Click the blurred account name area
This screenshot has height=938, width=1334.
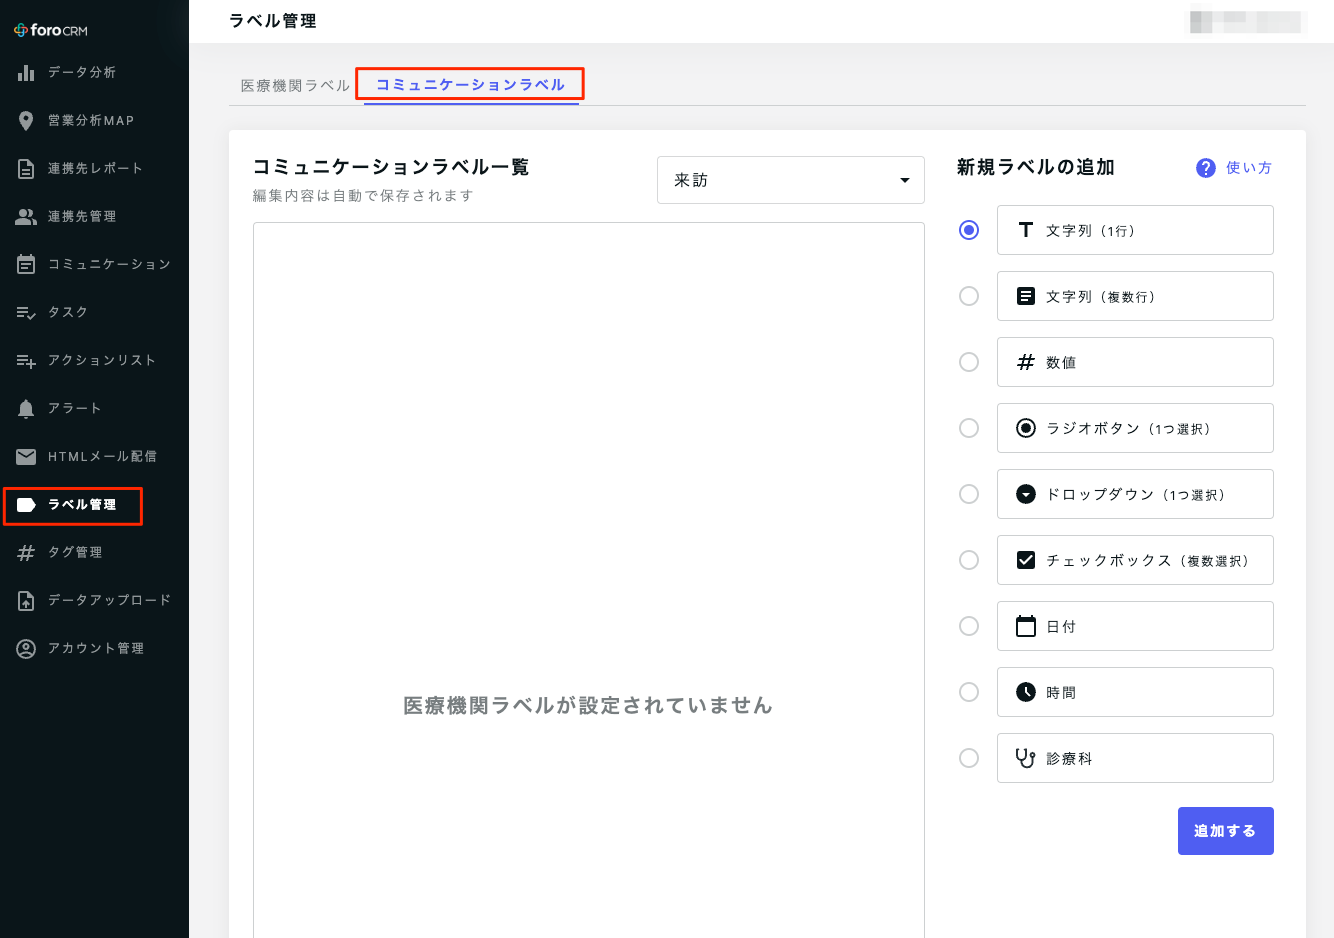(1246, 22)
